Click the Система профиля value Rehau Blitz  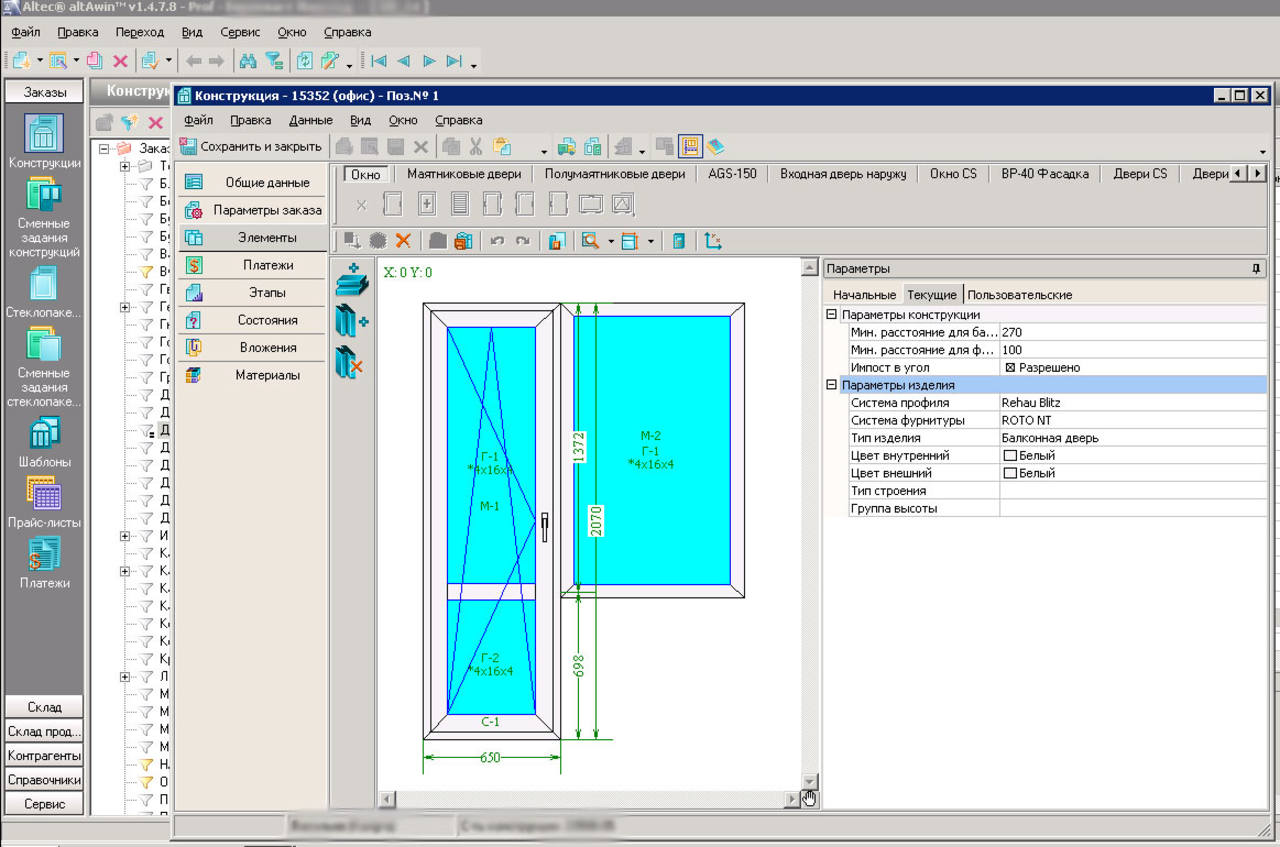[x=1031, y=403]
